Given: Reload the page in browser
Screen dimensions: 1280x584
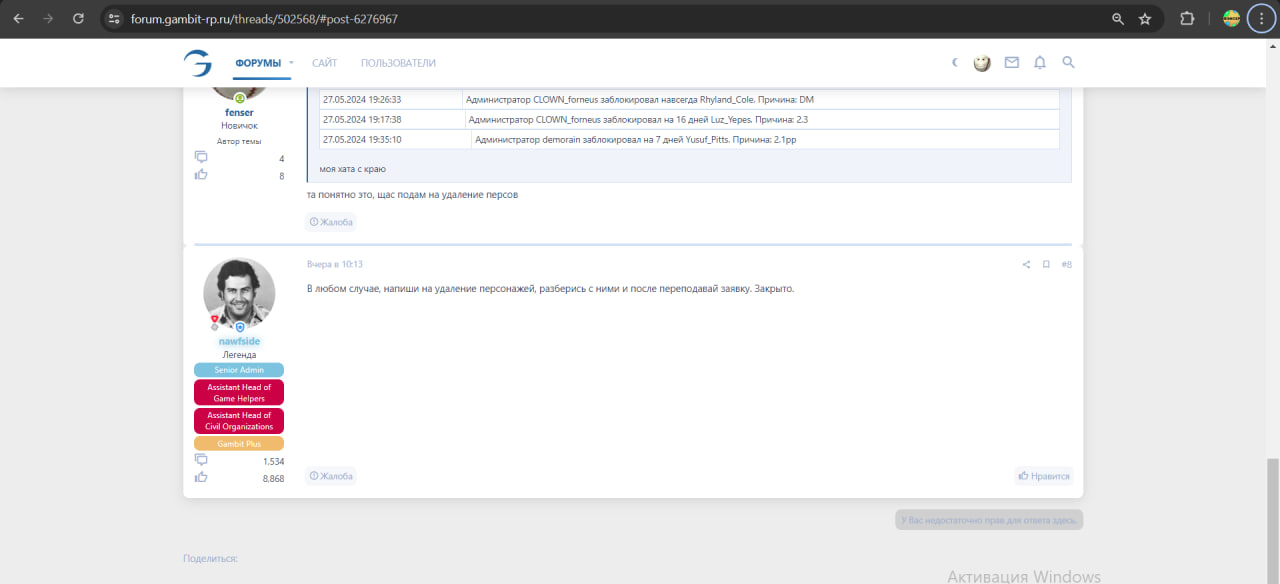Looking at the screenshot, I should pyautogui.click(x=78, y=18).
